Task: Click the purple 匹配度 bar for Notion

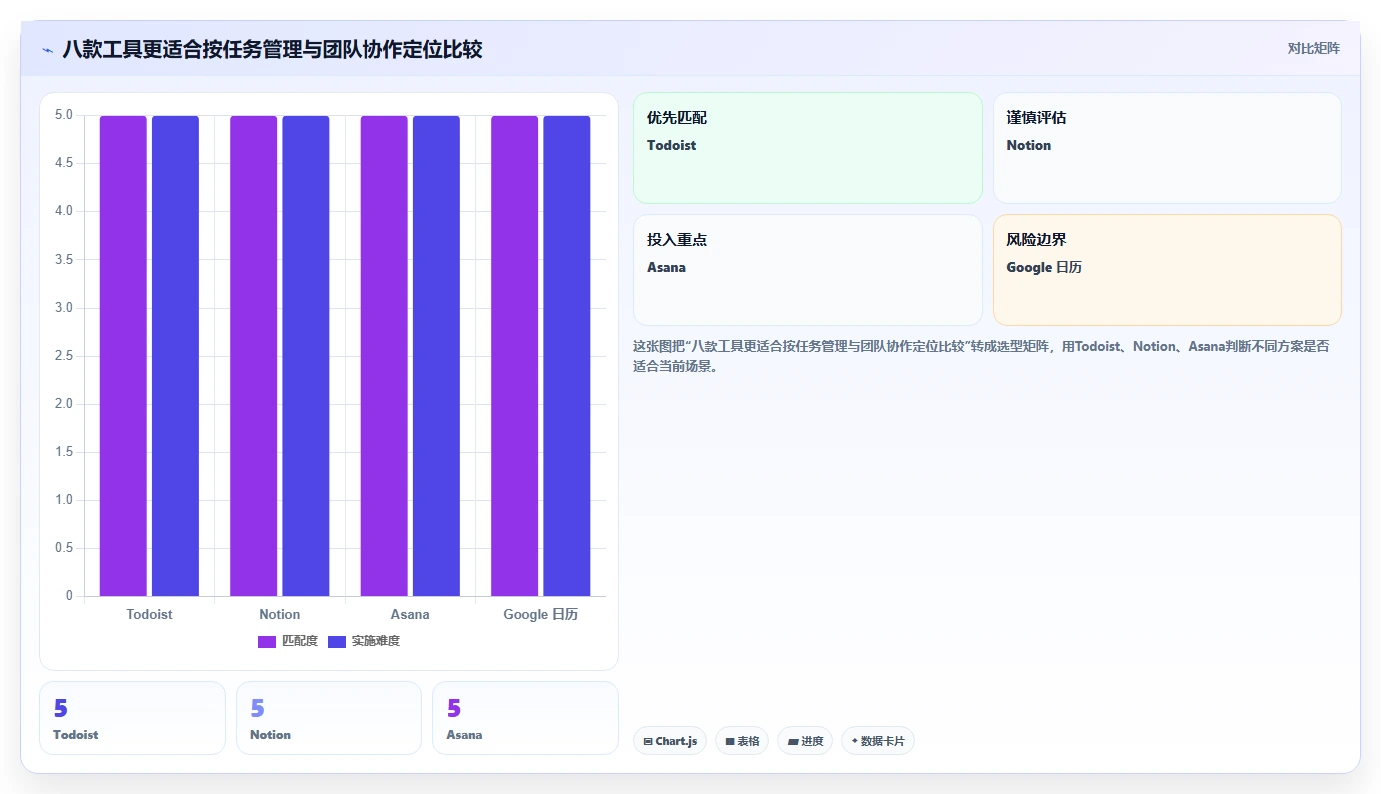Action: click(x=254, y=356)
